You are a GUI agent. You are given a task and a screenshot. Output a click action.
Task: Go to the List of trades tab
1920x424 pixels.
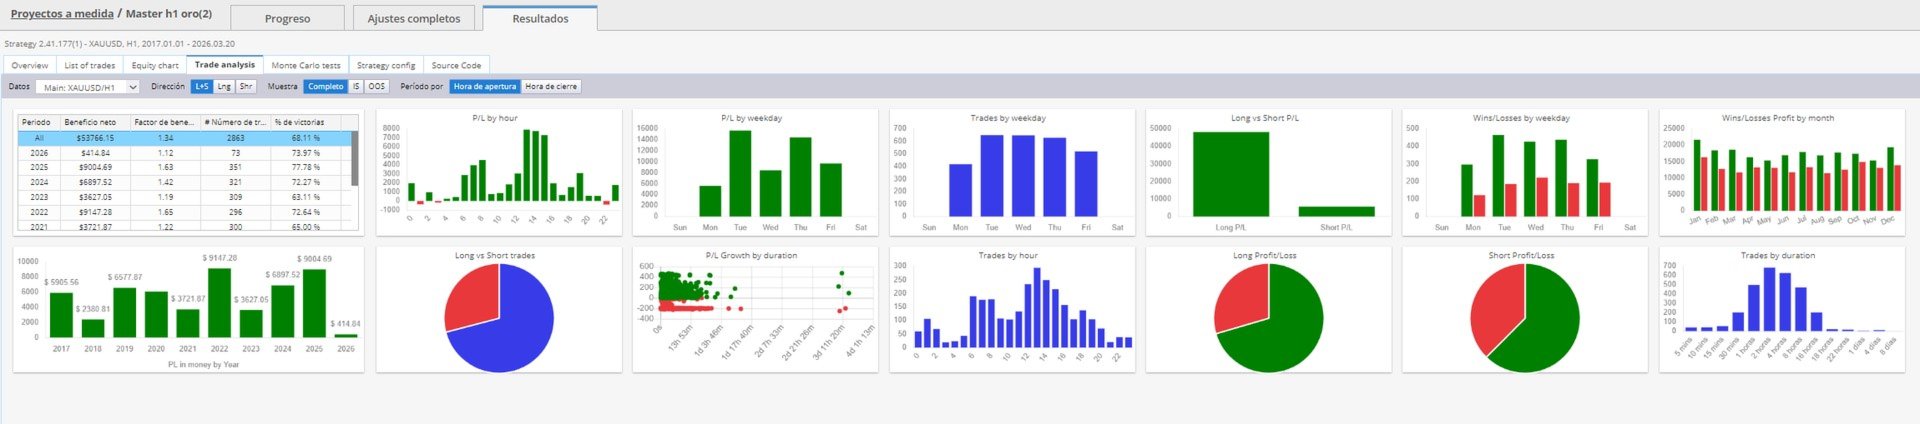[90, 65]
